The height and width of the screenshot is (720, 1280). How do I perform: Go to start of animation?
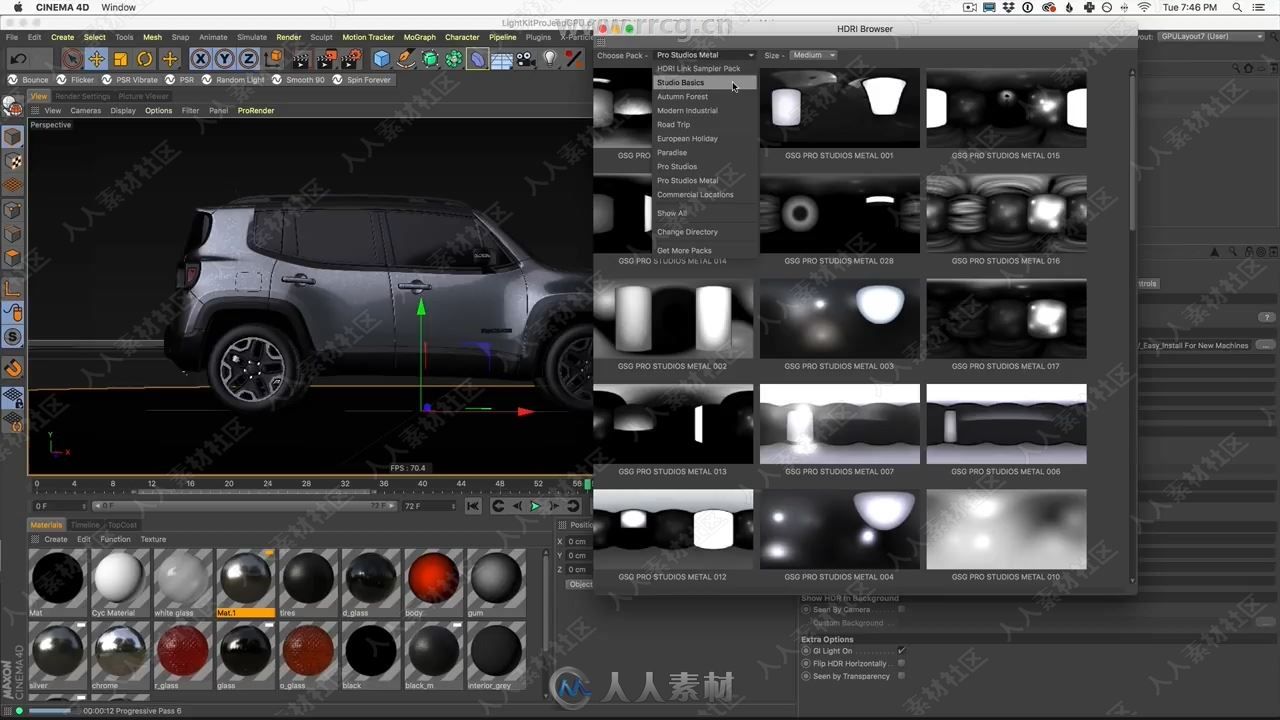(473, 506)
